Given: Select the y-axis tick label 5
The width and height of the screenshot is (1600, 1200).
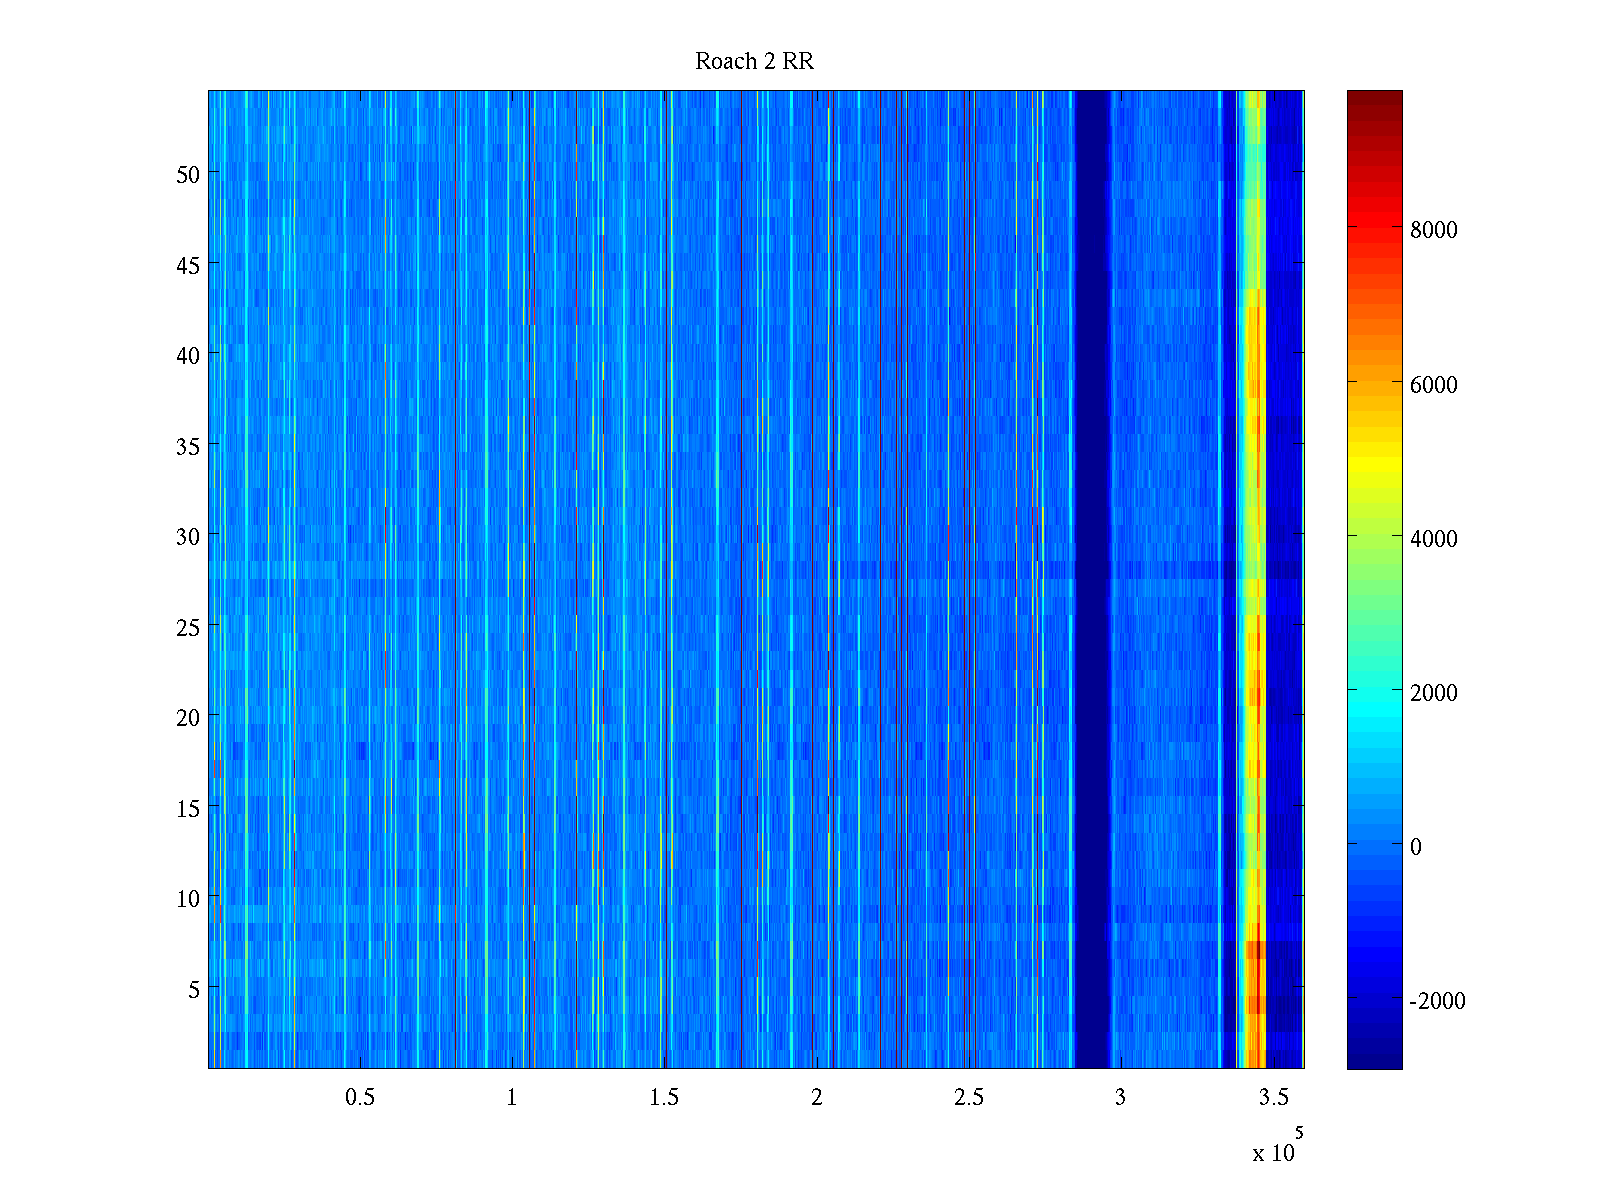Looking at the screenshot, I should click(193, 989).
